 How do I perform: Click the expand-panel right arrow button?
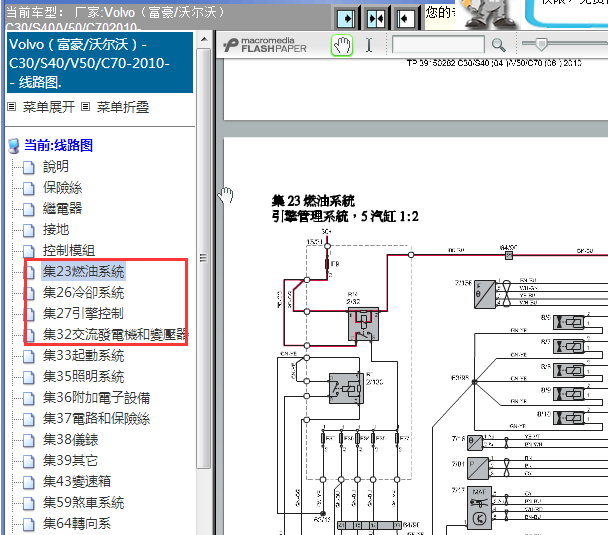click(346, 18)
